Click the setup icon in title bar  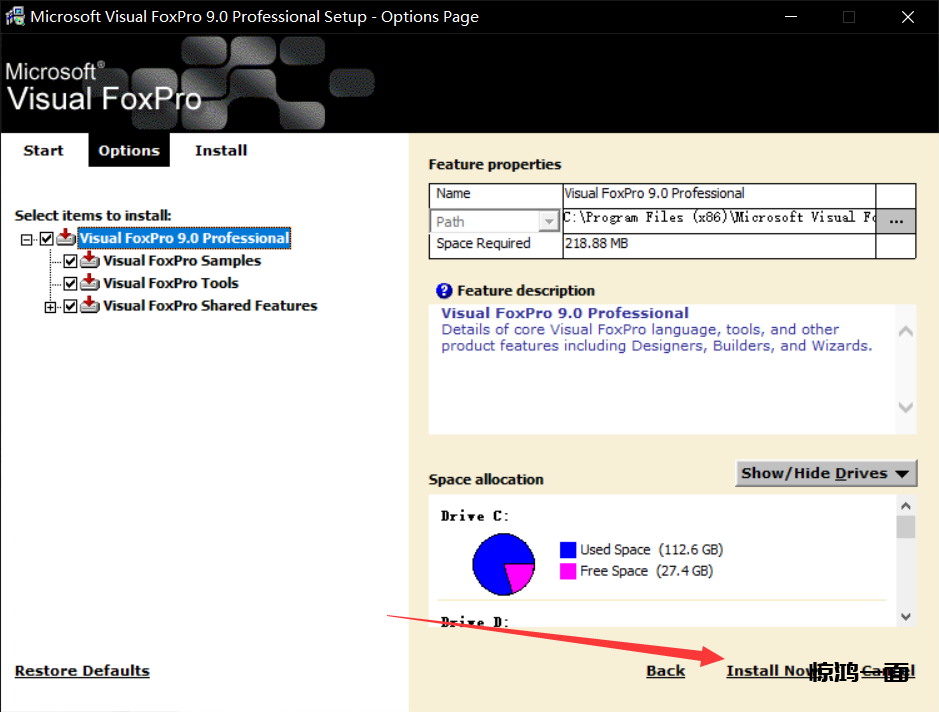point(15,17)
